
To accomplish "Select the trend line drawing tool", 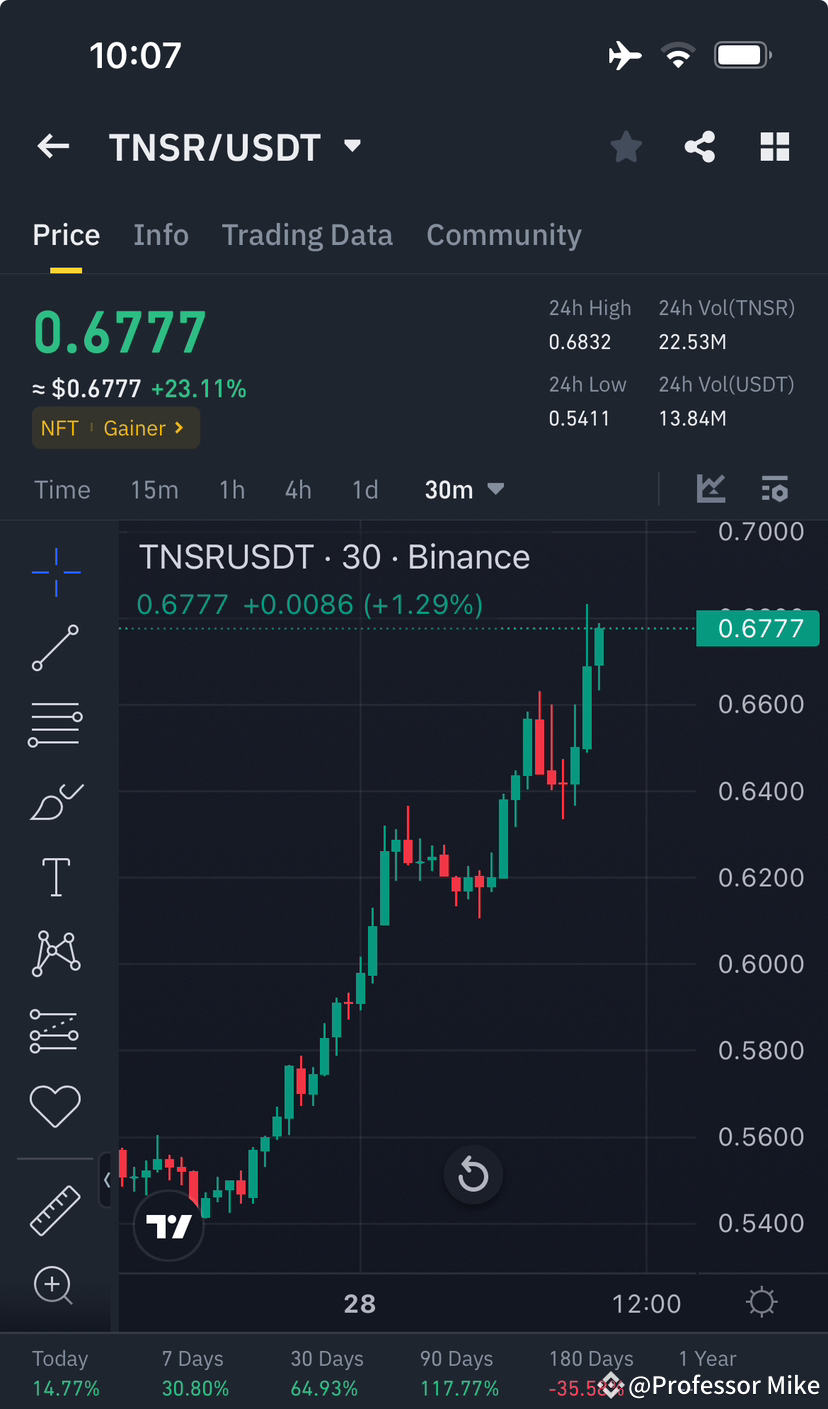I will 55,649.
